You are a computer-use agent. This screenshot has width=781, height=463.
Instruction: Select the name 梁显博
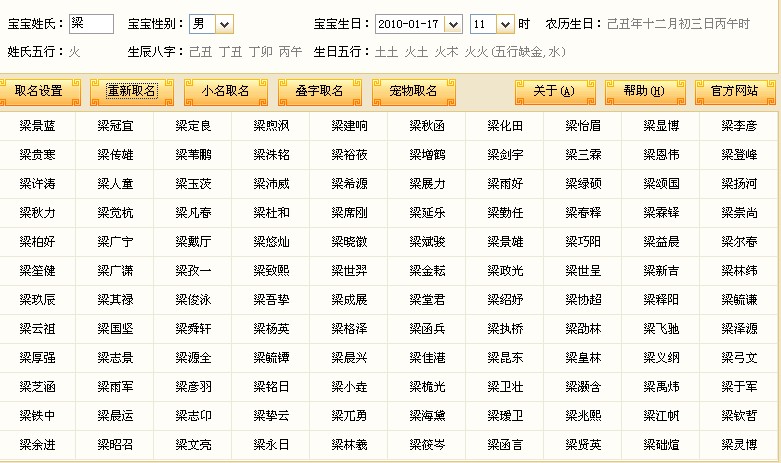click(661, 126)
